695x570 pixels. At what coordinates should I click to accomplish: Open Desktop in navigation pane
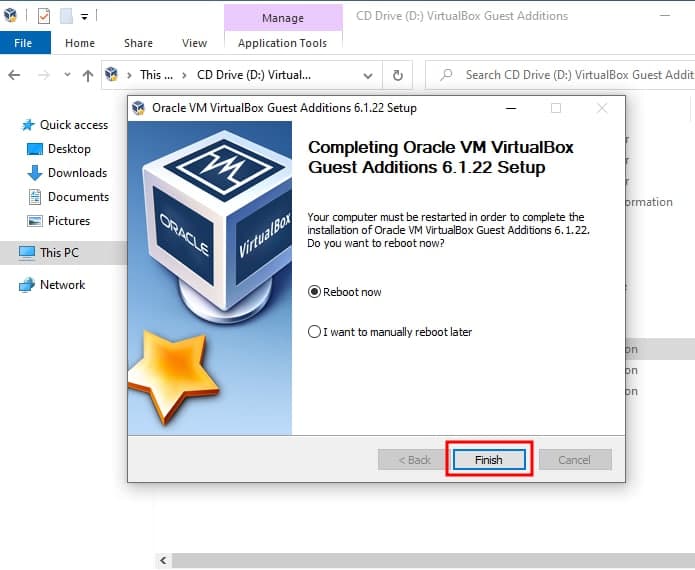[69, 149]
